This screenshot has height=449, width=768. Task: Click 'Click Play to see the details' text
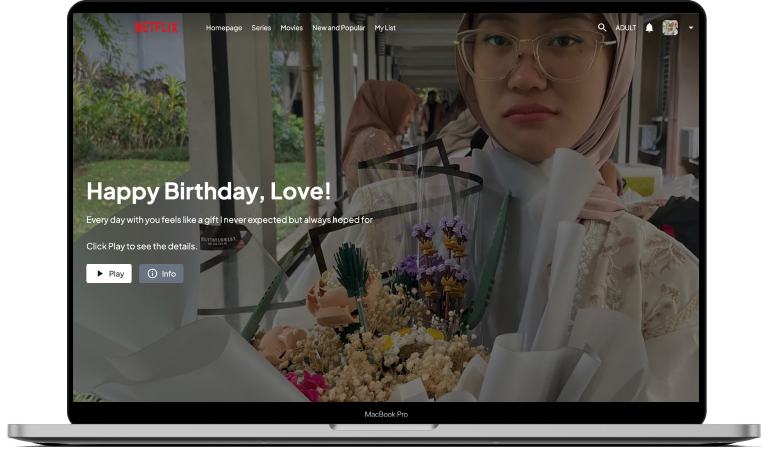pyautogui.click(x=141, y=246)
